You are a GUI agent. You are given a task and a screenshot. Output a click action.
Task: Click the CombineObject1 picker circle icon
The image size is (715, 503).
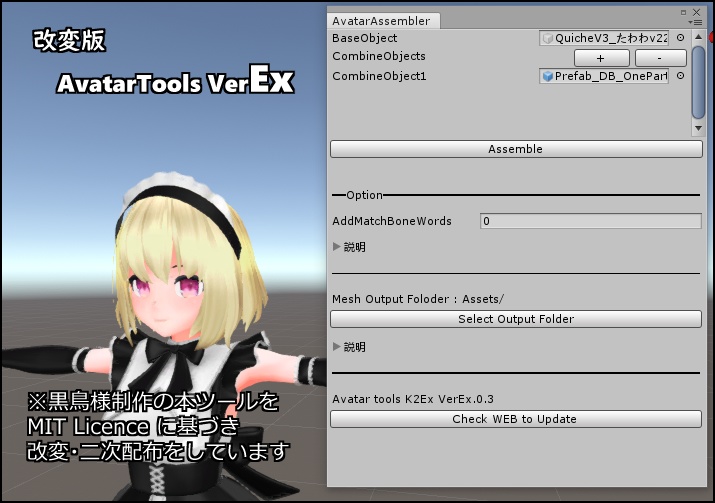[680, 76]
